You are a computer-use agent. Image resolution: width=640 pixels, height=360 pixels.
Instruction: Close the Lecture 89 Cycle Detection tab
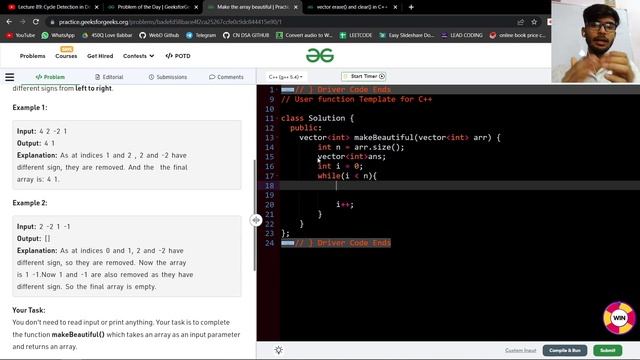click(96, 7)
